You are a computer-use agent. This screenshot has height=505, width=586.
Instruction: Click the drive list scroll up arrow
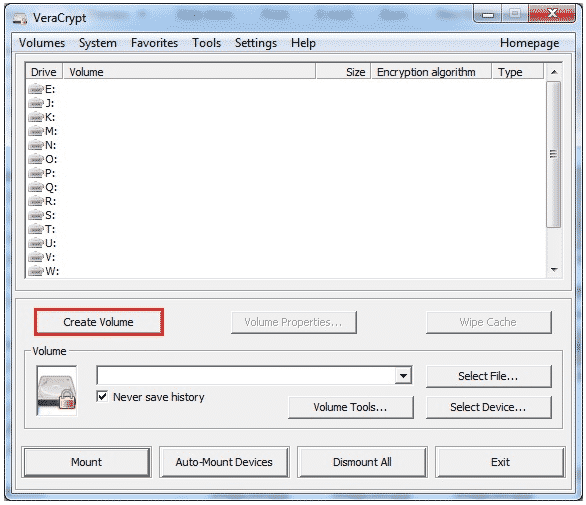pos(554,72)
